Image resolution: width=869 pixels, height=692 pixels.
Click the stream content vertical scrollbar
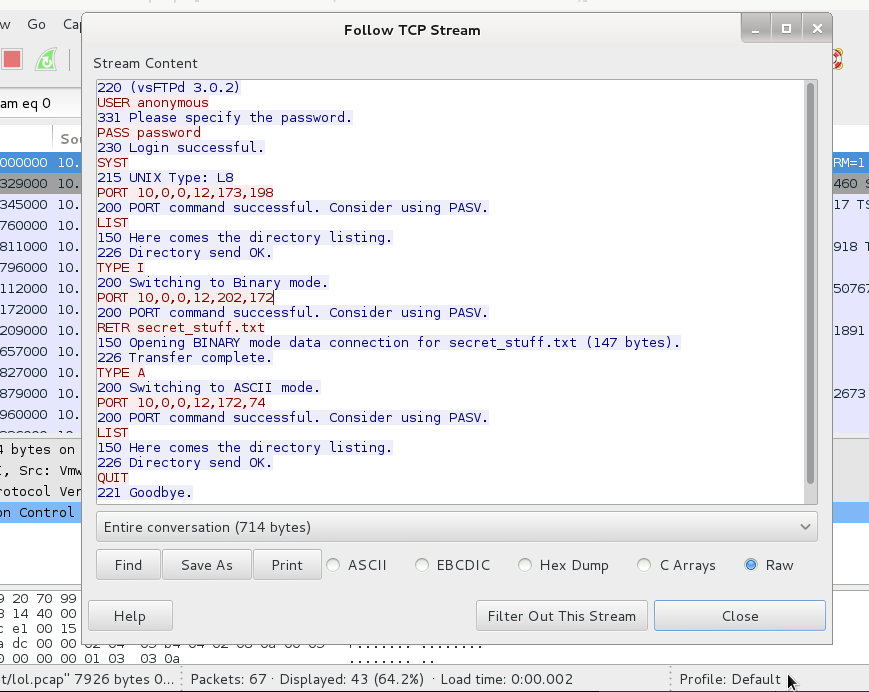810,280
